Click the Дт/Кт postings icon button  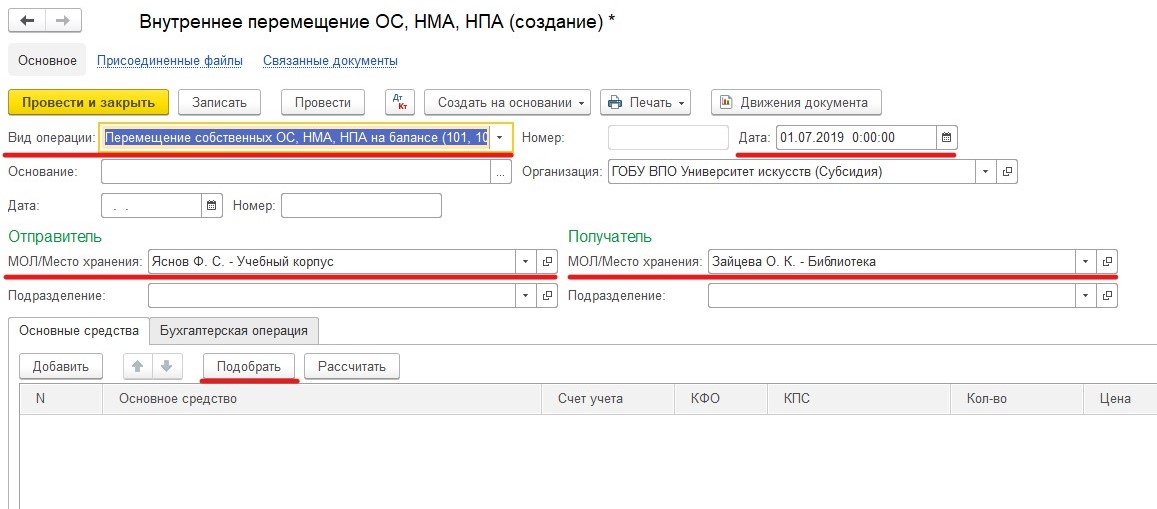(399, 102)
